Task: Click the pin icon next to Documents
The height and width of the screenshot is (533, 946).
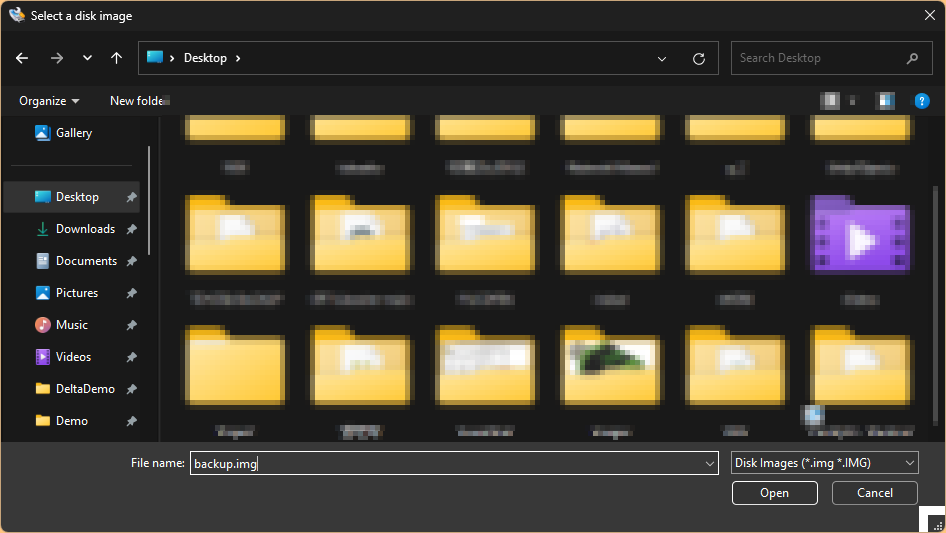Action: coord(131,261)
